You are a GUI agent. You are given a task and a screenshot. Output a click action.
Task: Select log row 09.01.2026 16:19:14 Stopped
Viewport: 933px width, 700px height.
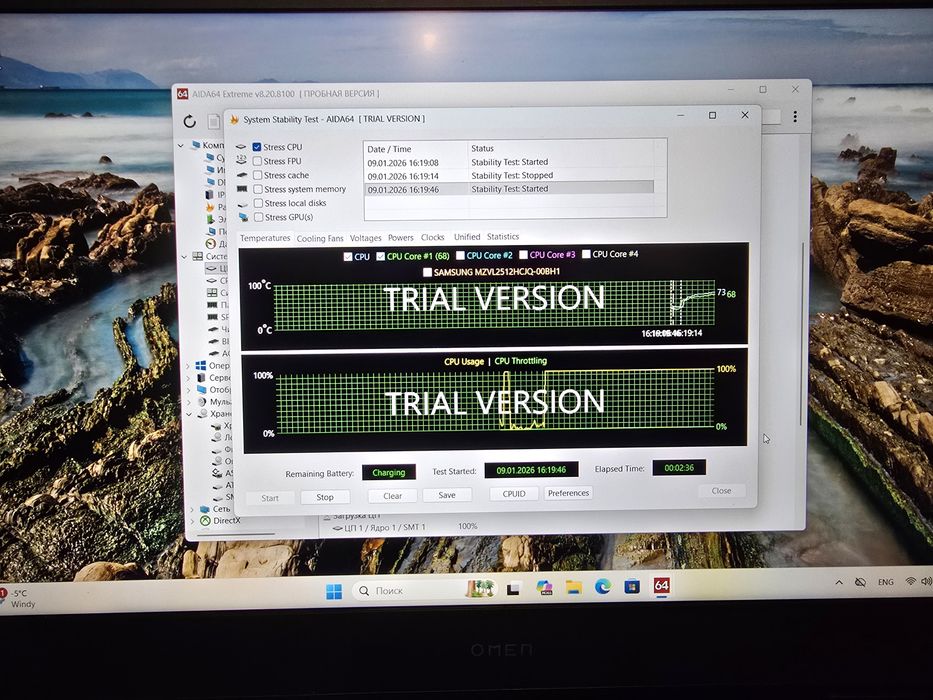click(x=511, y=176)
